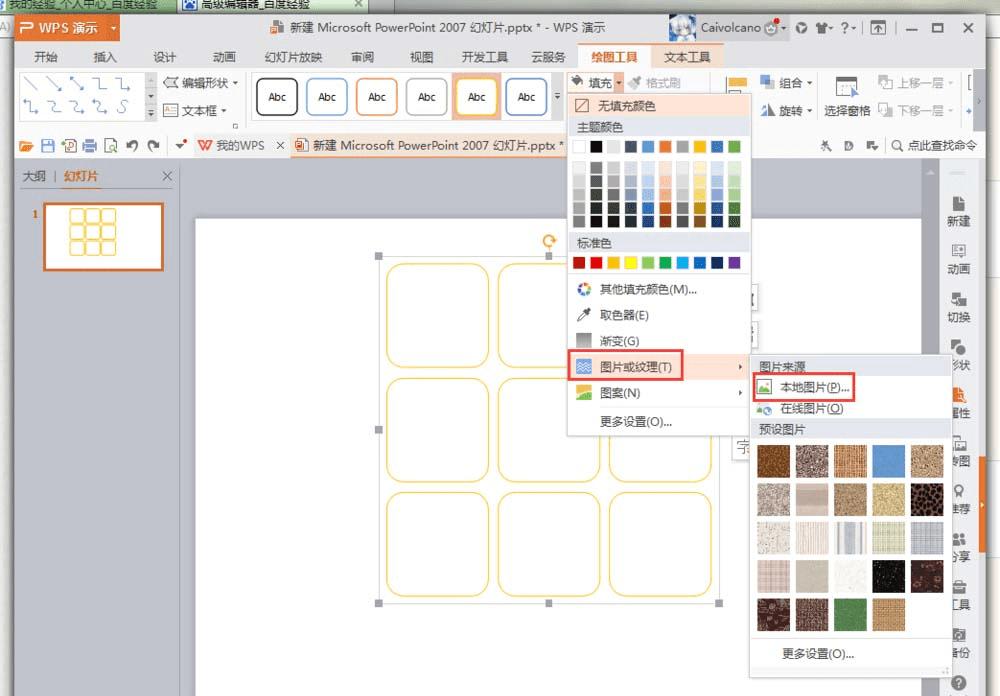Select 无填充颜色 (No Fill) option
The width and height of the screenshot is (1000, 696).
click(627, 105)
